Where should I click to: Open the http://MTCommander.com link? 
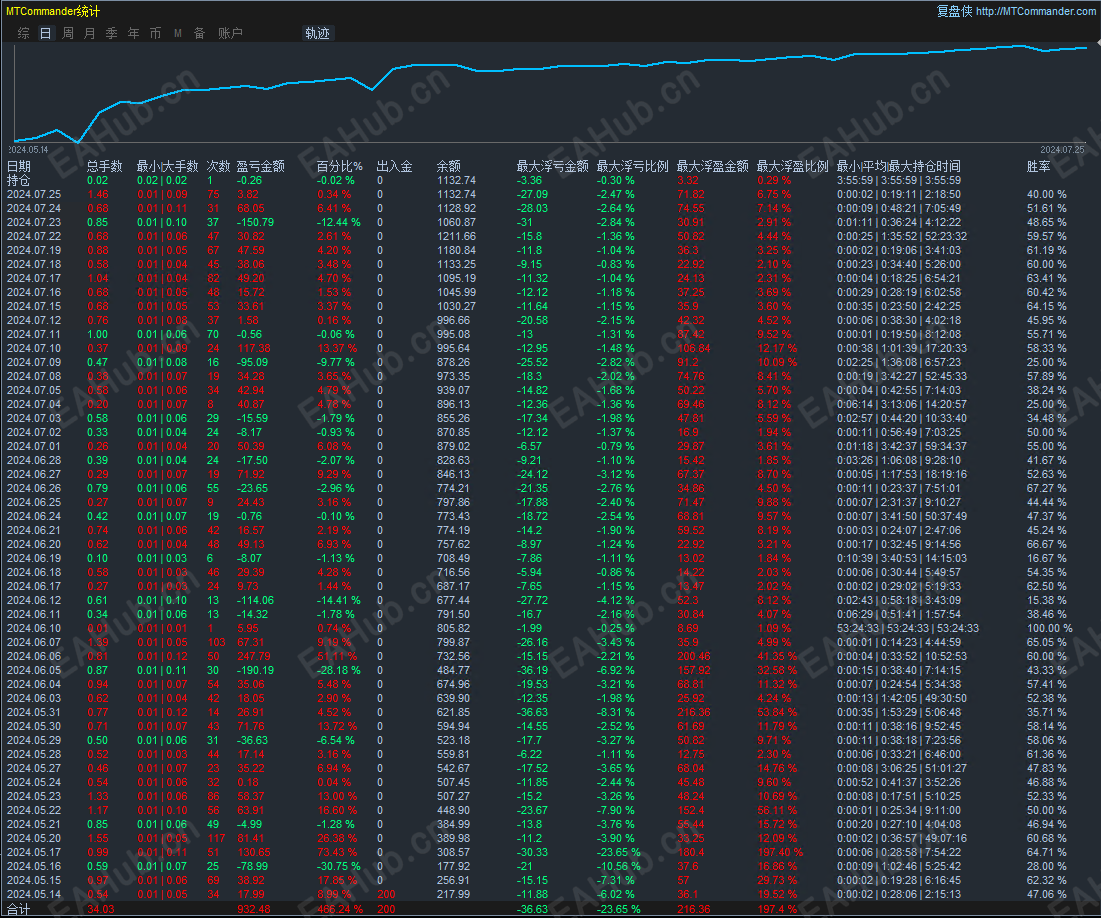(1035, 11)
